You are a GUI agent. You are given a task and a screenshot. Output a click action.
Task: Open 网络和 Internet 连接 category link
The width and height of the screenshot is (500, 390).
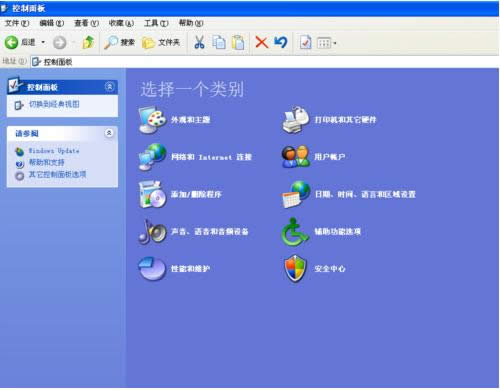click(x=211, y=157)
